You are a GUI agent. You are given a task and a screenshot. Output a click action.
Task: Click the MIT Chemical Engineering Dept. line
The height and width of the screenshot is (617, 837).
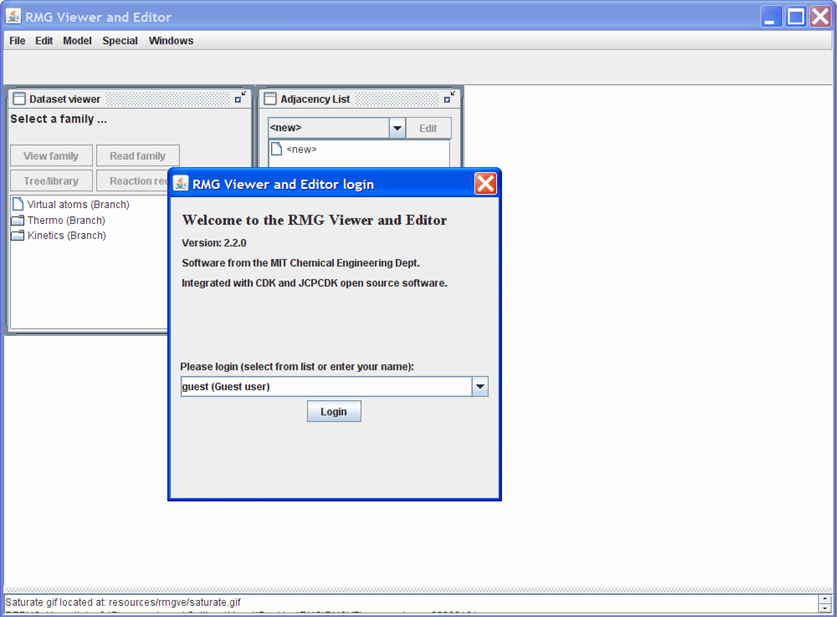pos(301,263)
